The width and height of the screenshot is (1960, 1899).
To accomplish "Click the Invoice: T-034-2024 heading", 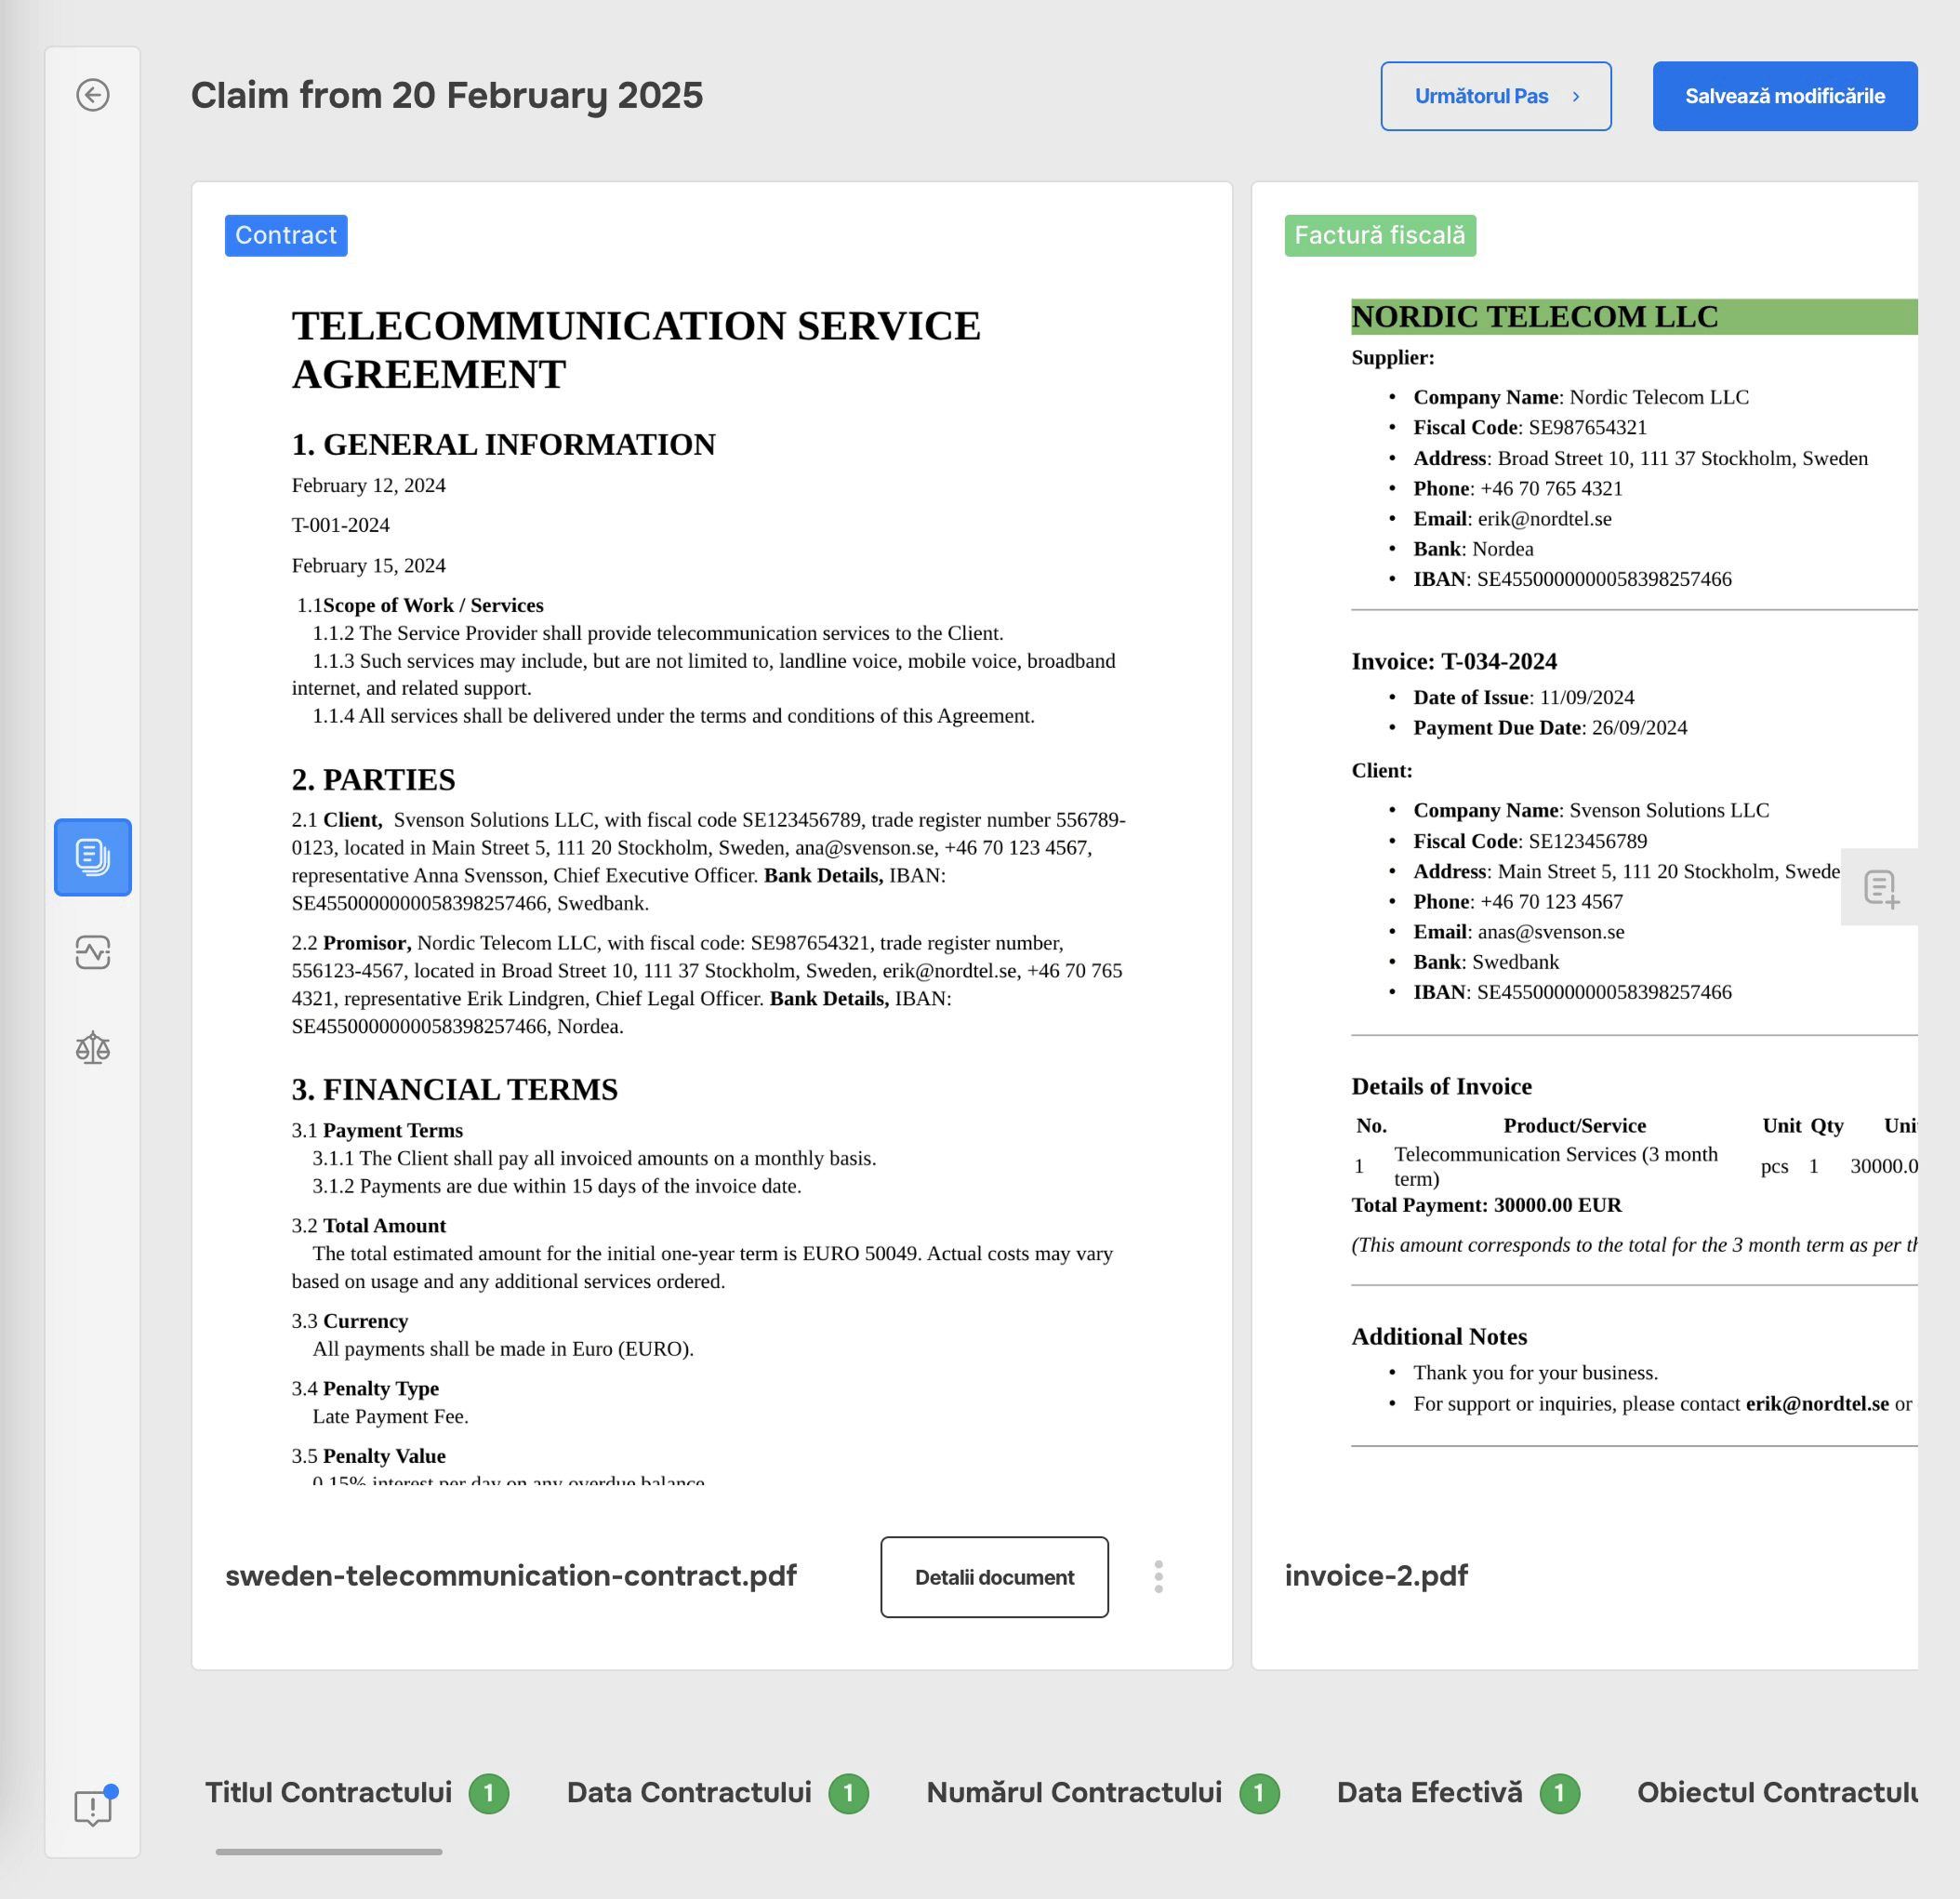I will tap(1453, 662).
